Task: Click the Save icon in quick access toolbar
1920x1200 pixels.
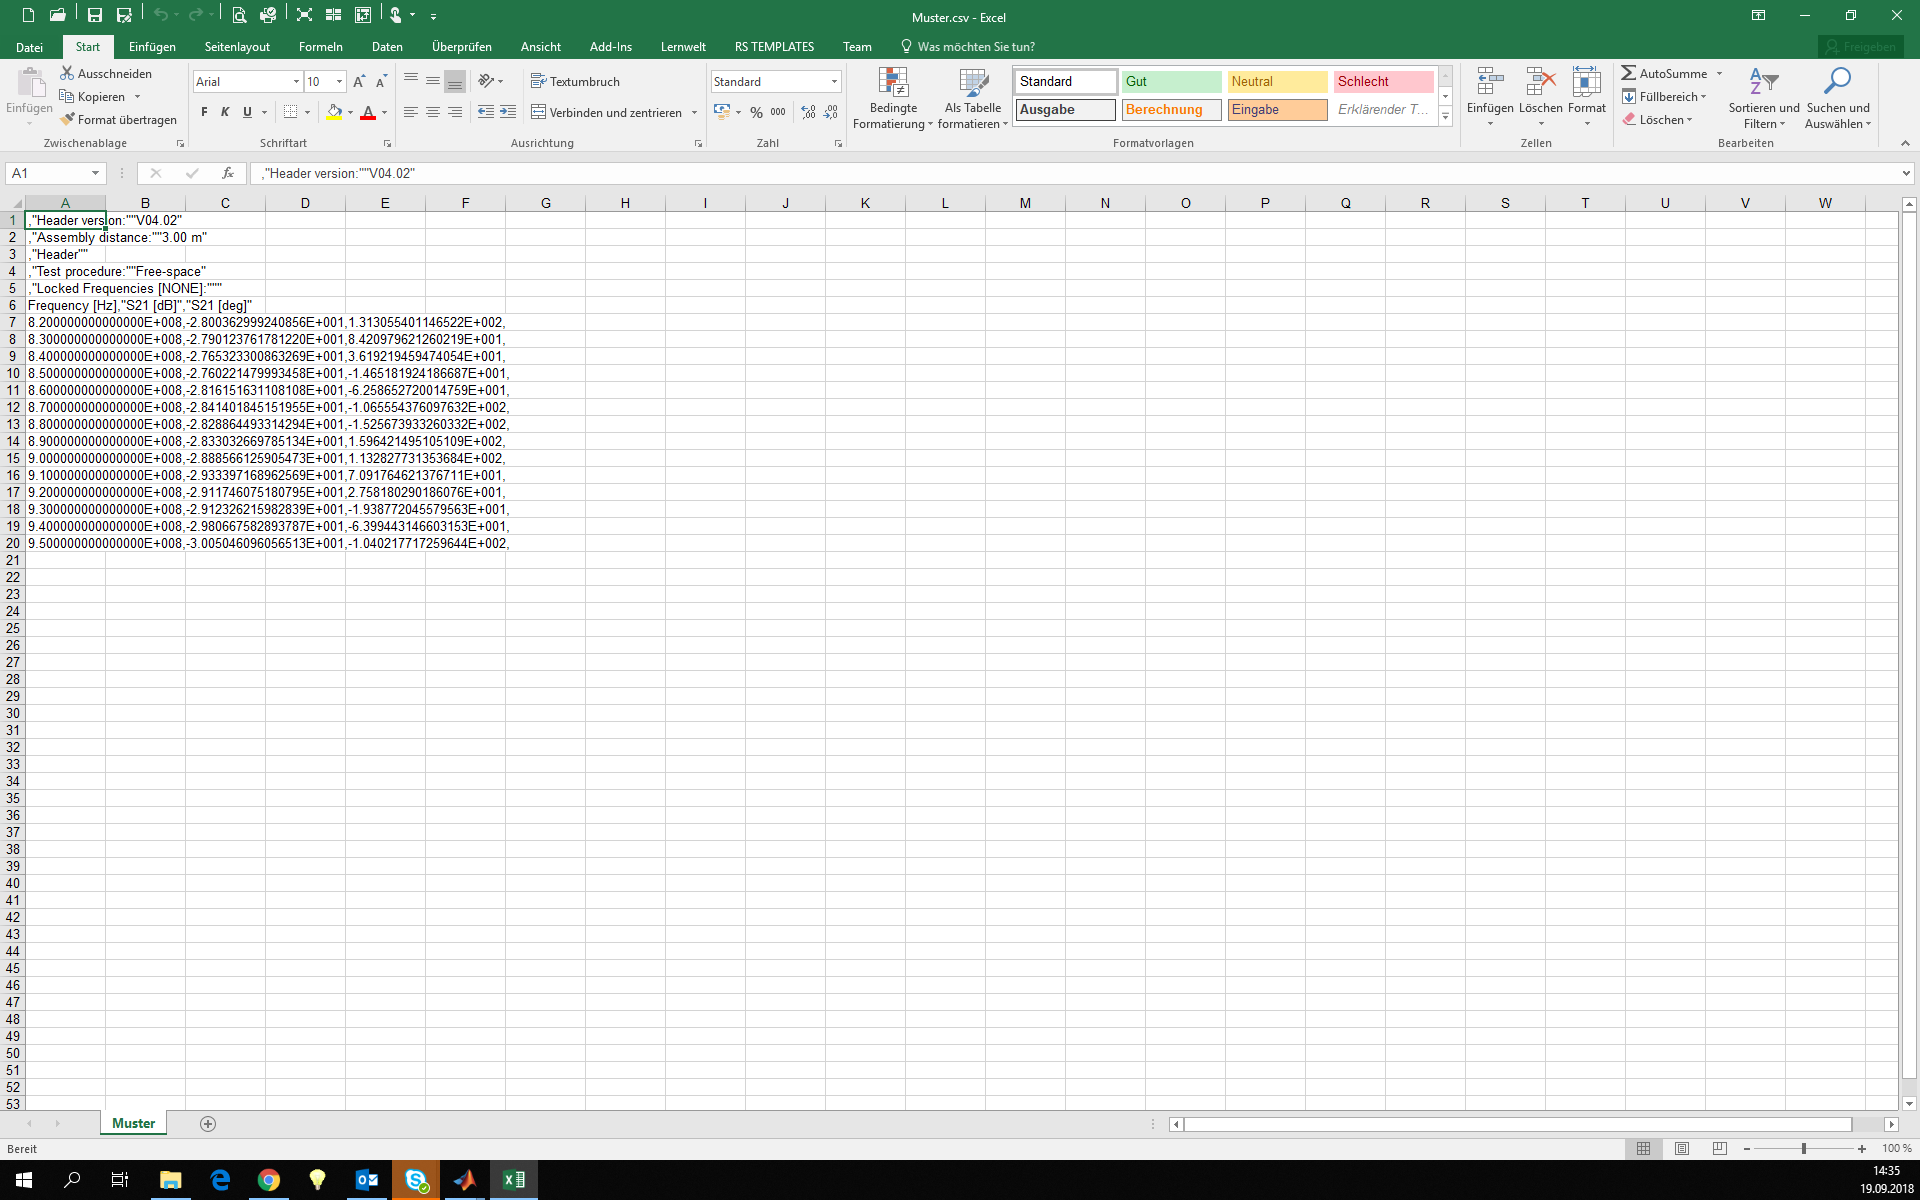Action: pyautogui.click(x=94, y=15)
